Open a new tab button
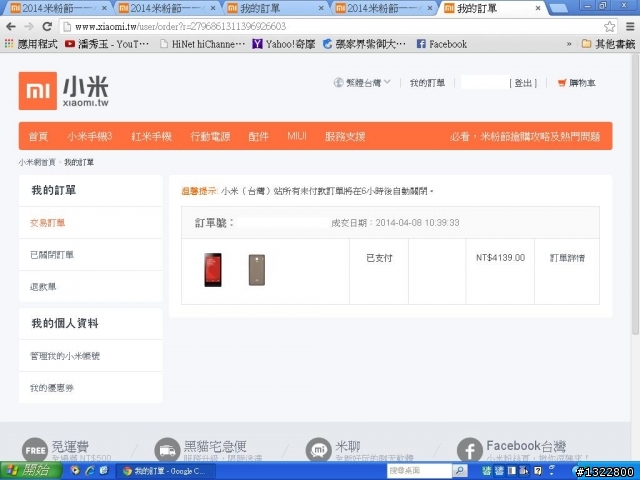This screenshot has height=480, width=640. (x=558, y=8)
